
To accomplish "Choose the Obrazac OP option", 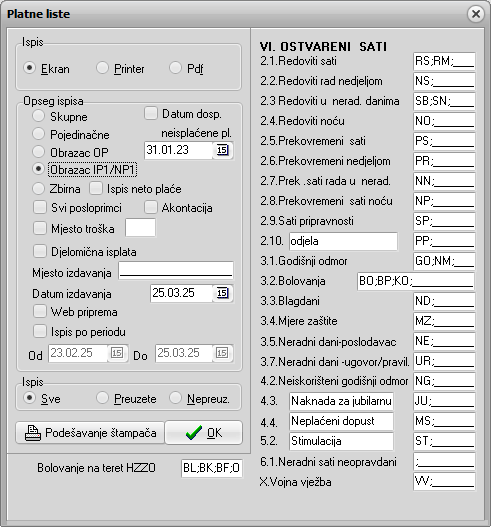I will (38, 152).
